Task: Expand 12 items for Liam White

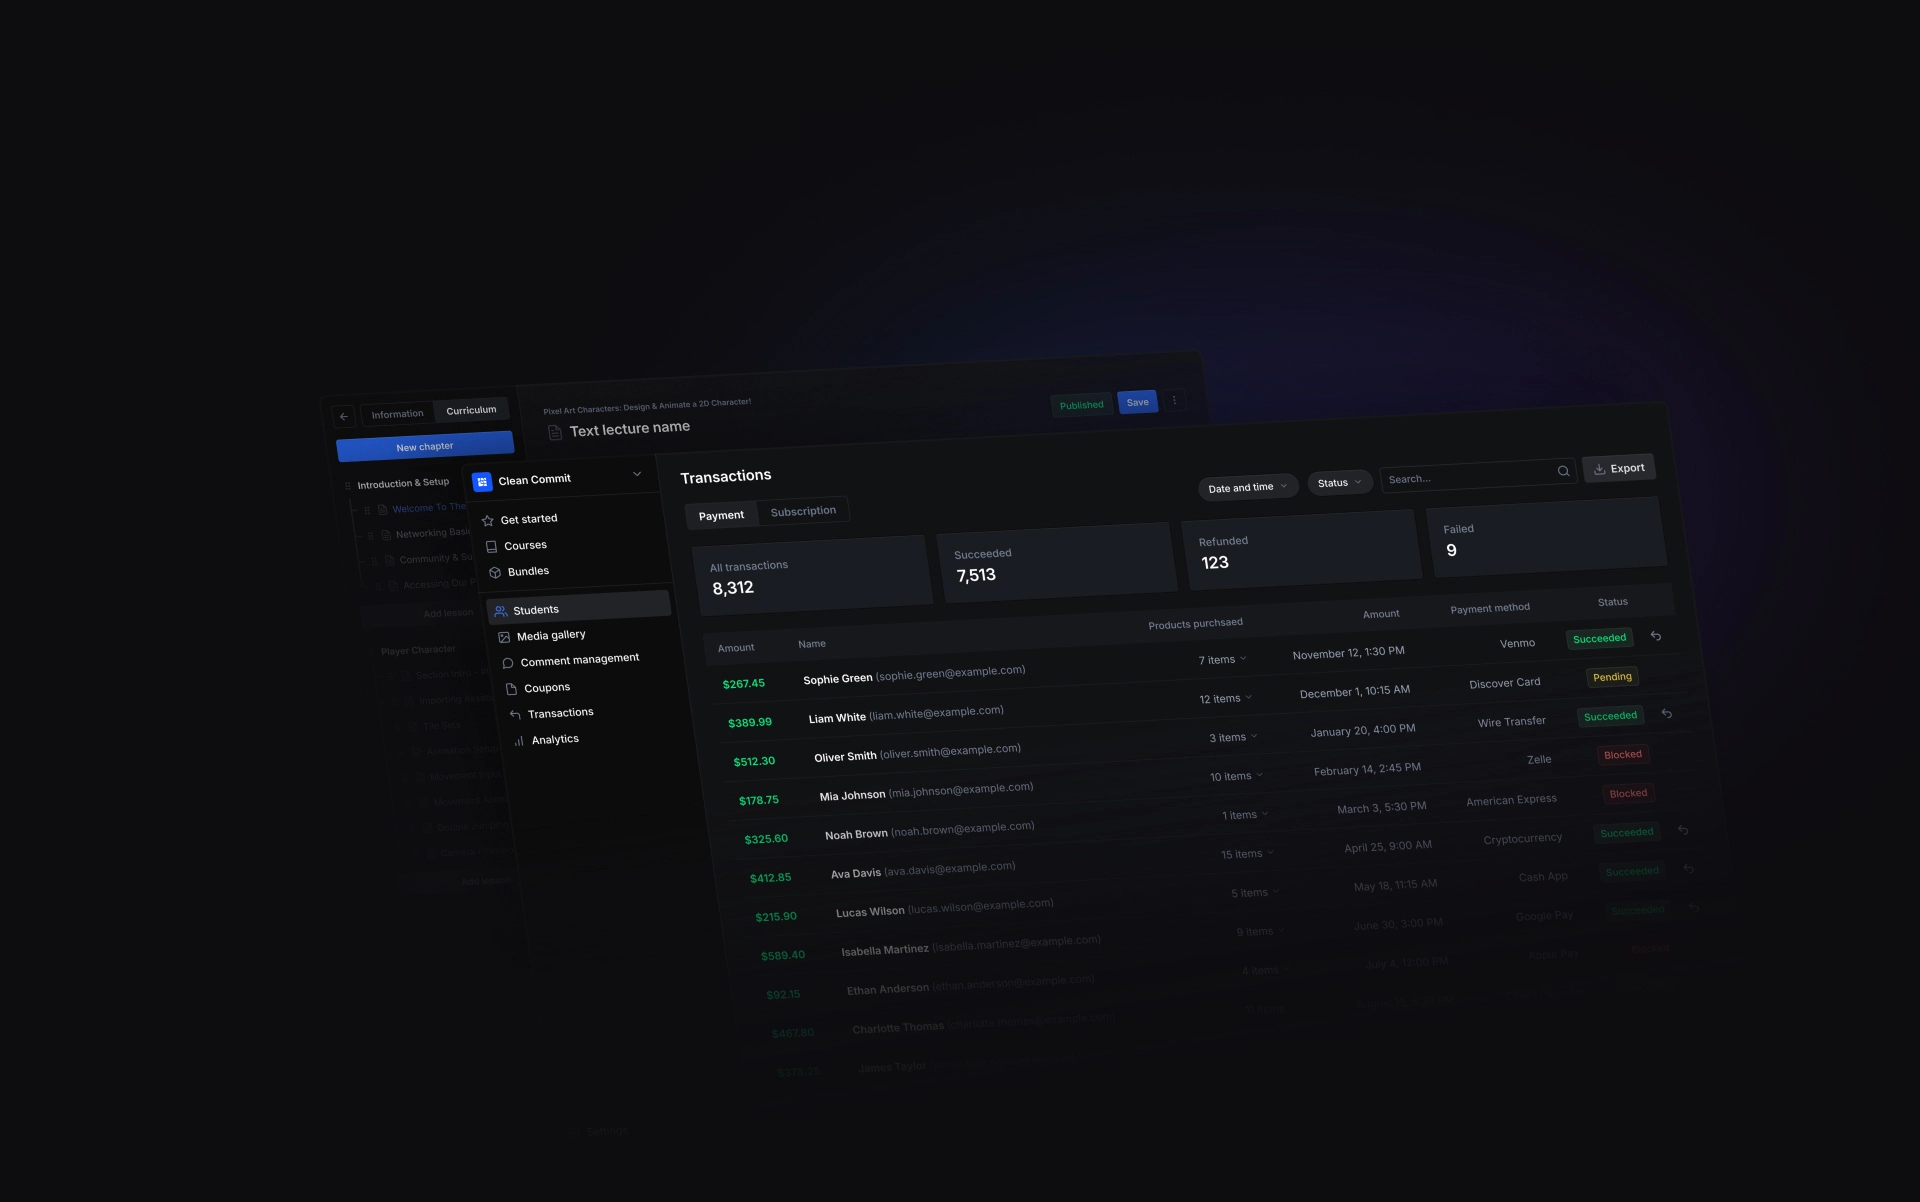Action: pyautogui.click(x=1226, y=698)
